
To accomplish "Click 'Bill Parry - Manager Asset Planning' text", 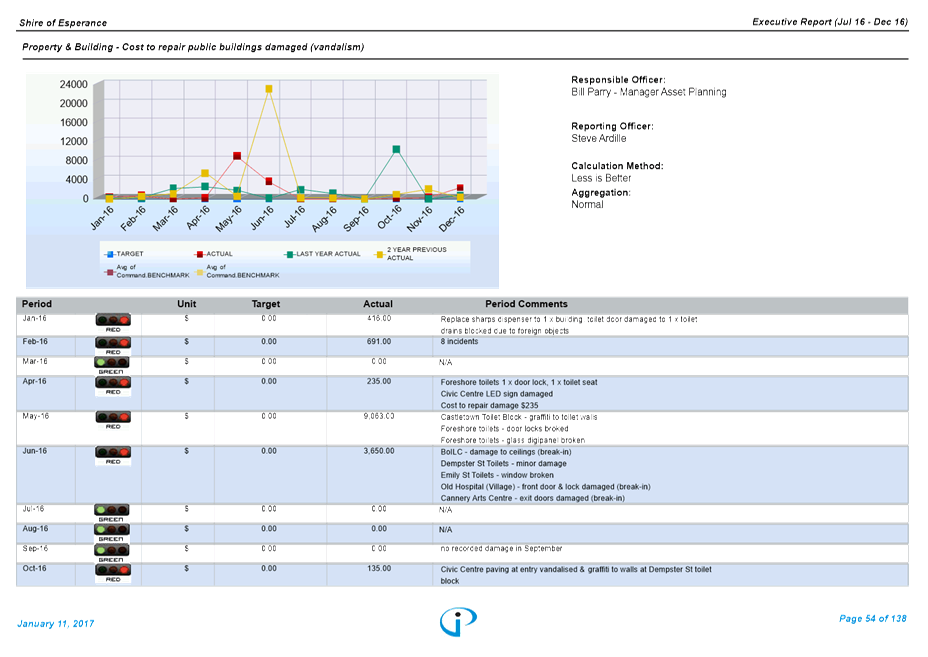I will click(649, 92).
